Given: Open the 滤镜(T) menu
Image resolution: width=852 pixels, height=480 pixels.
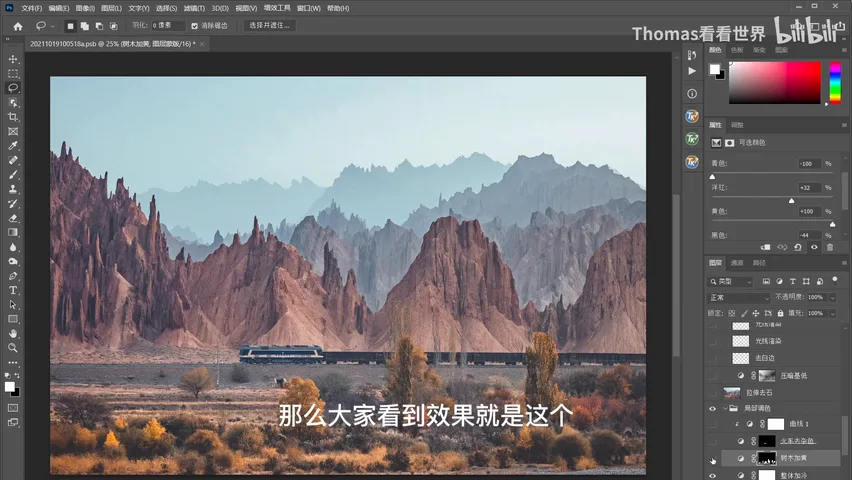Looking at the screenshot, I should [194, 8].
